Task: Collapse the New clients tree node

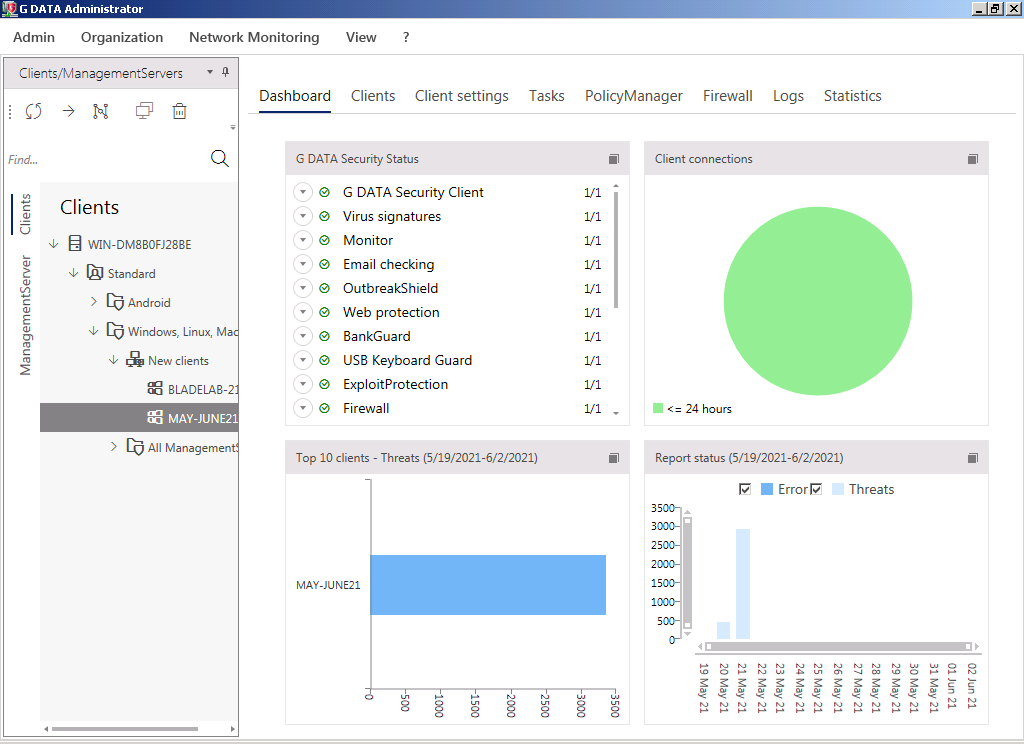Action: coord(114,360)
